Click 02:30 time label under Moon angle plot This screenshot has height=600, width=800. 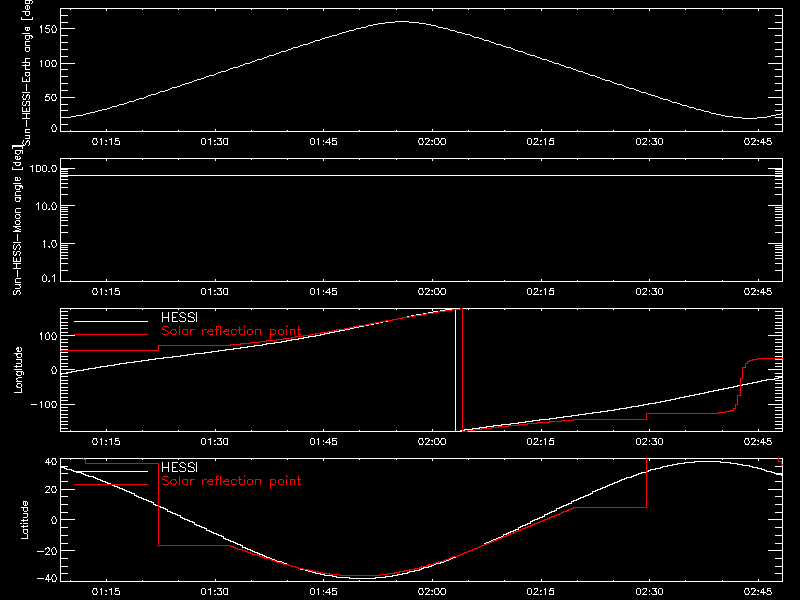[649, 292]
